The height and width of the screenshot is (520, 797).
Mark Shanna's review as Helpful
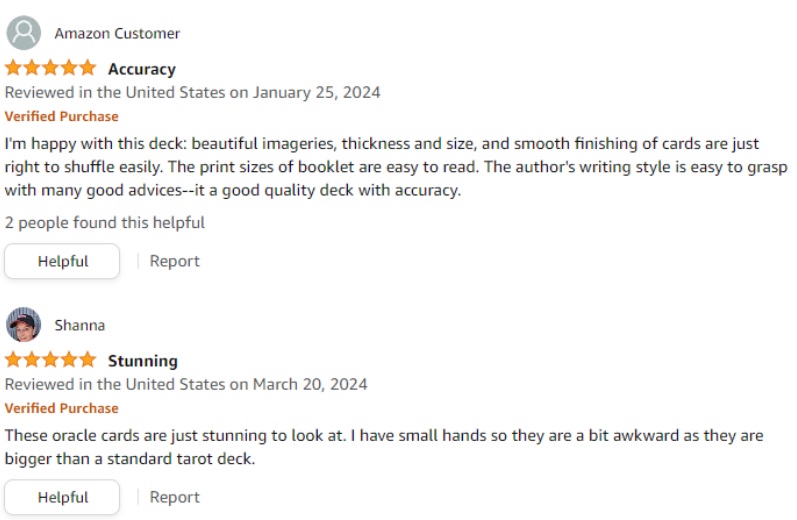click(x=62, y=497)
